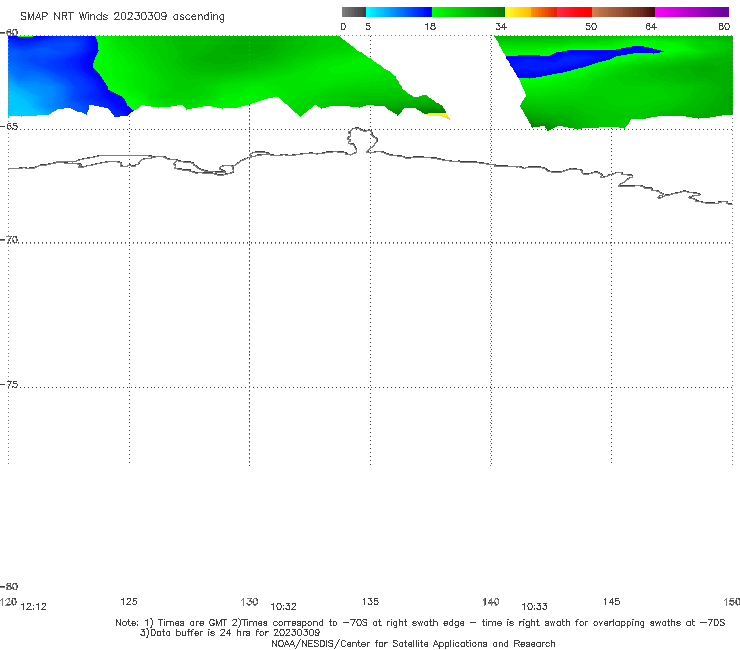
Task: Click the NOAA/NESDIS credit line
Action: pyautogui.click(x=413, y=643)
